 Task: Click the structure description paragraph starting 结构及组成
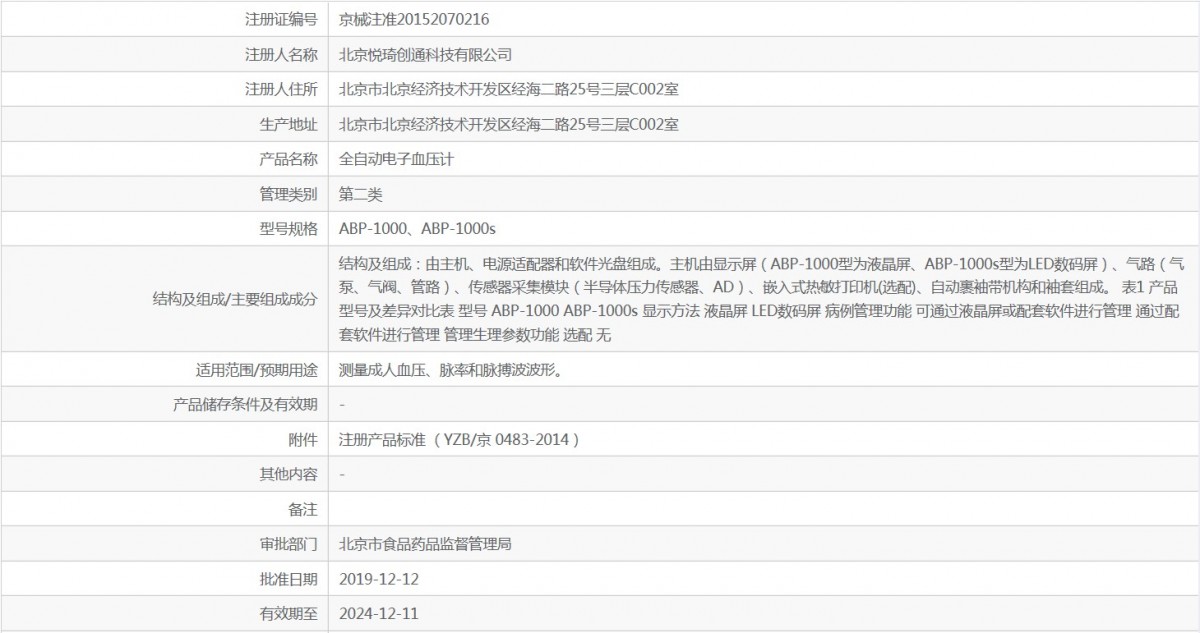(x=763, y=299)
